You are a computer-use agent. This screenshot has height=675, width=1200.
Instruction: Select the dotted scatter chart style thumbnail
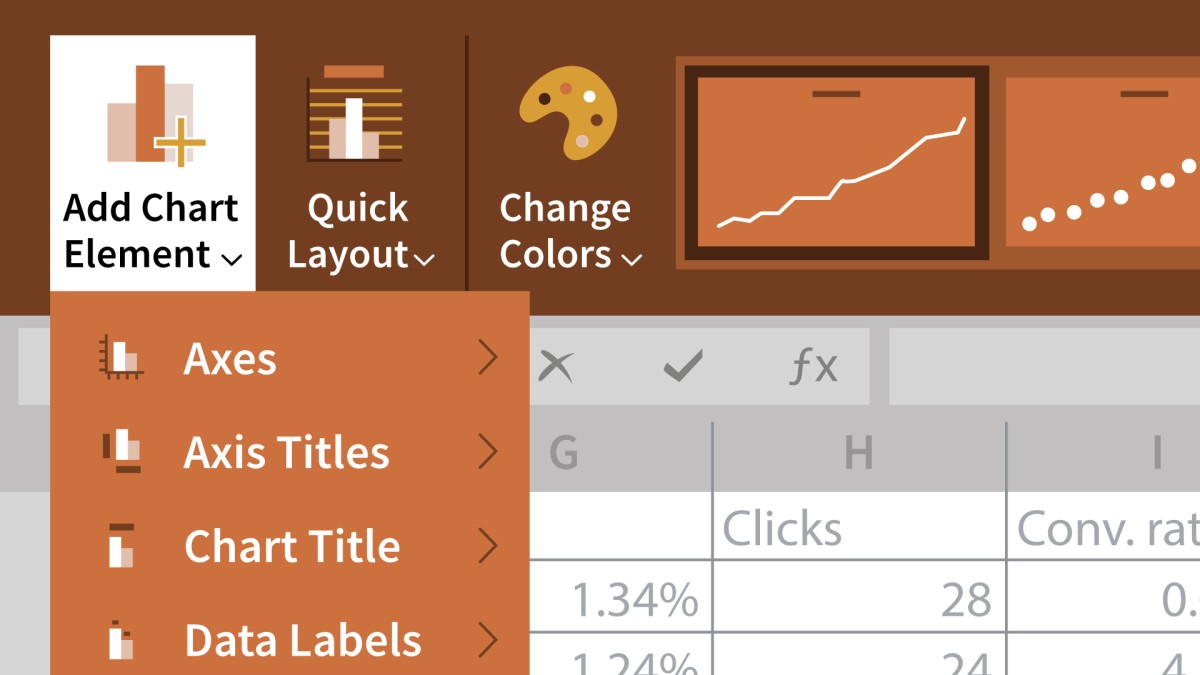1102,162
